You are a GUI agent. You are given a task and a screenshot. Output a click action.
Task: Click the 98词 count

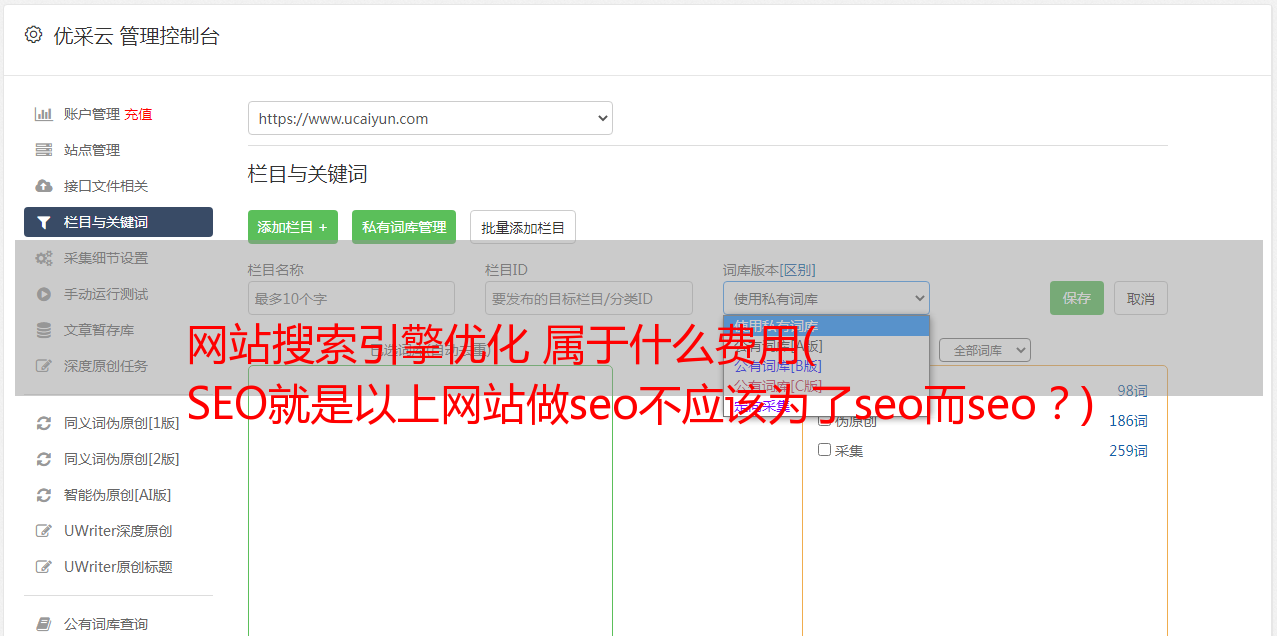[1132, 390]
